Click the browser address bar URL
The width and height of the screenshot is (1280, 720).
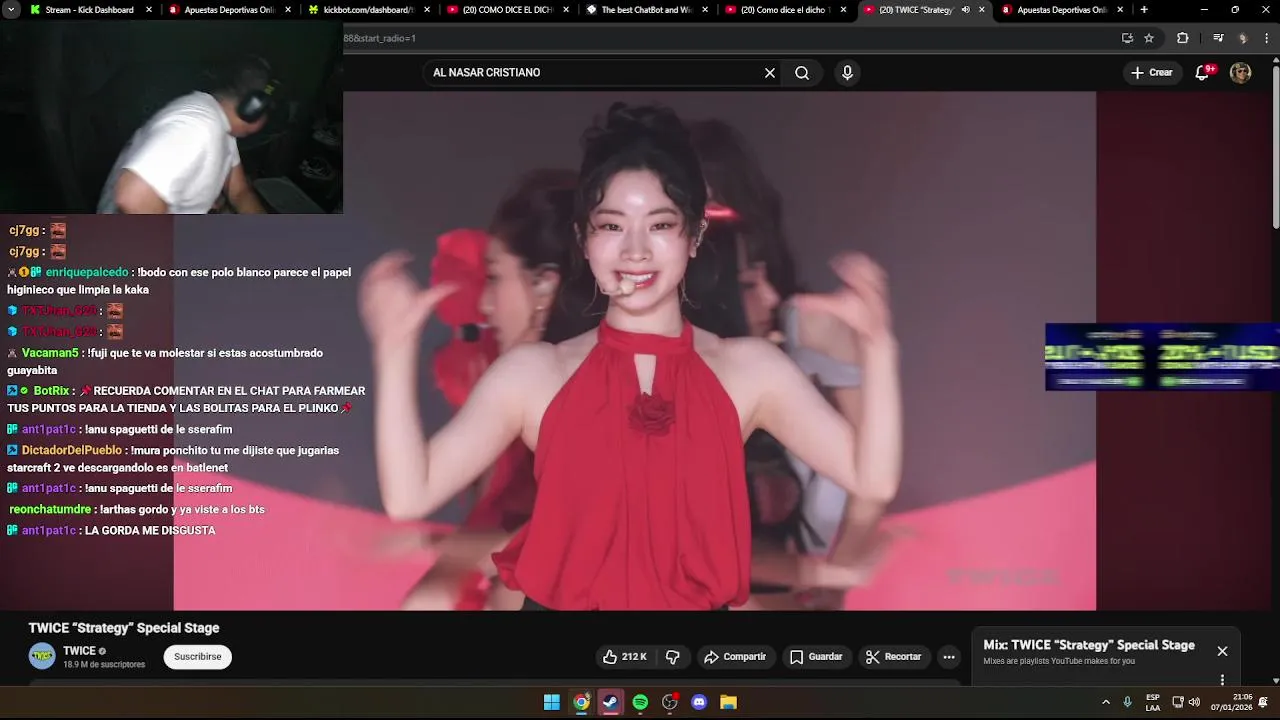pos(379,38)
